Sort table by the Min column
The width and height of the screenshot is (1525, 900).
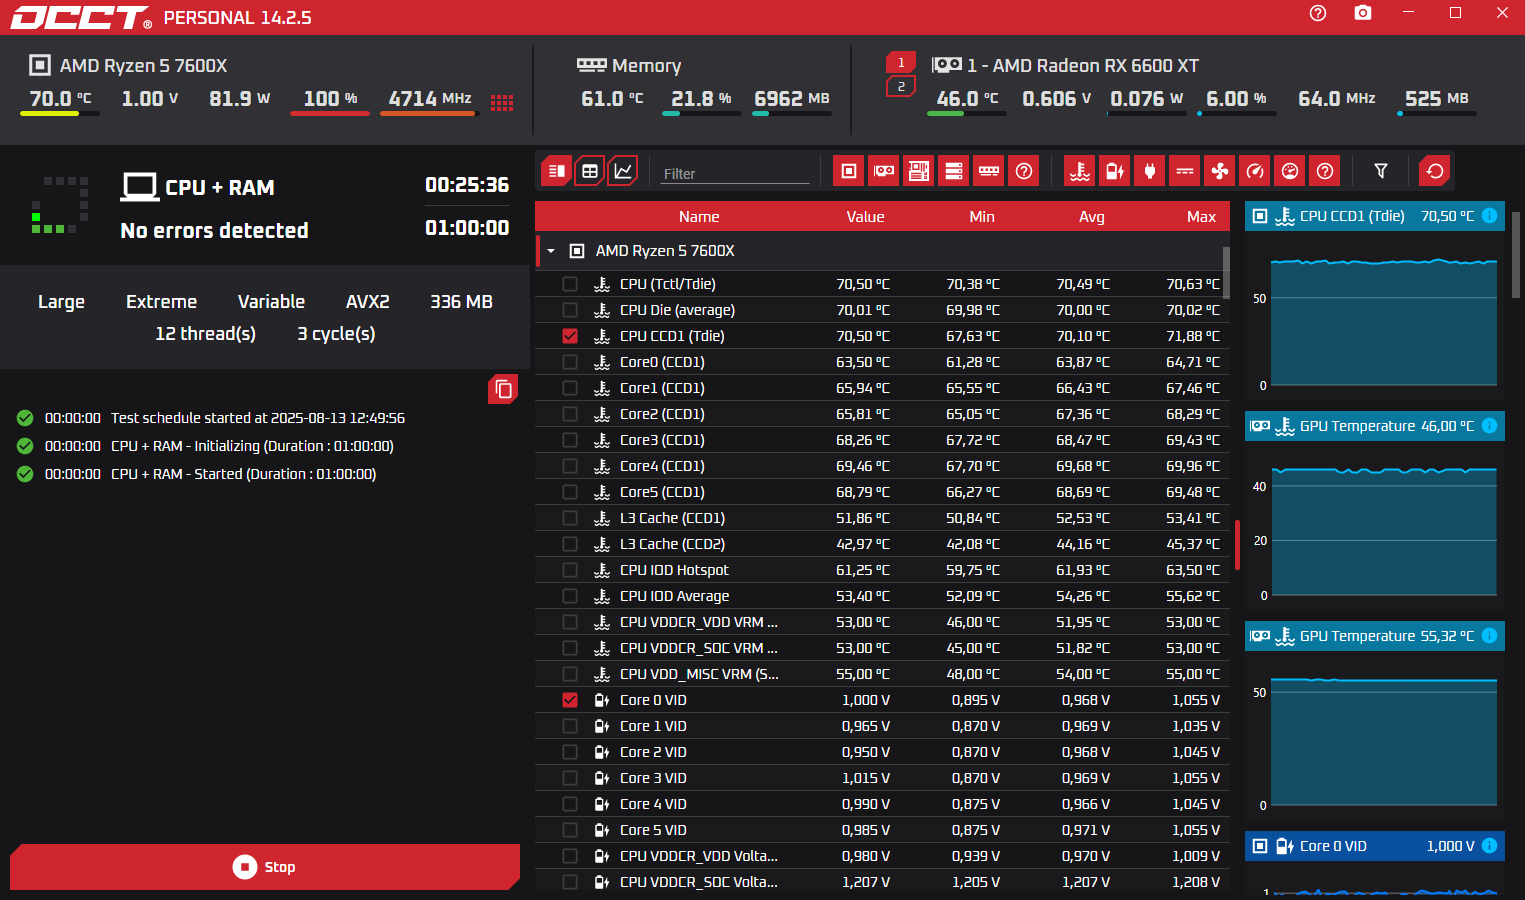pos(982,217)
